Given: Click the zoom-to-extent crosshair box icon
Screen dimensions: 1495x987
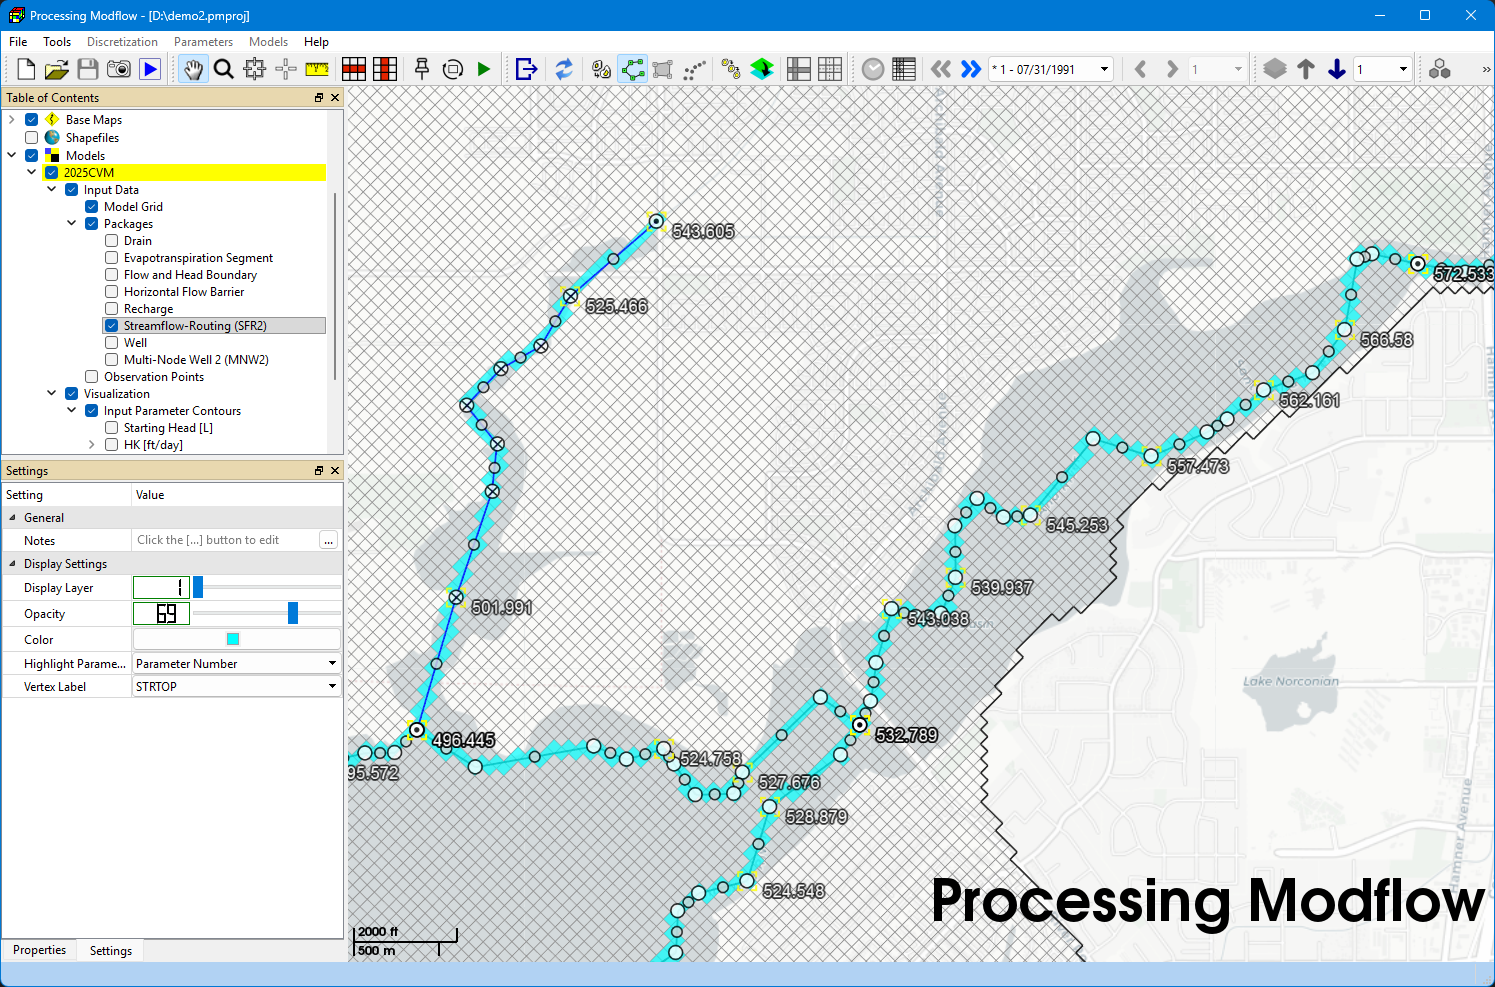Looking at the screenshot, I should [255, 69].
